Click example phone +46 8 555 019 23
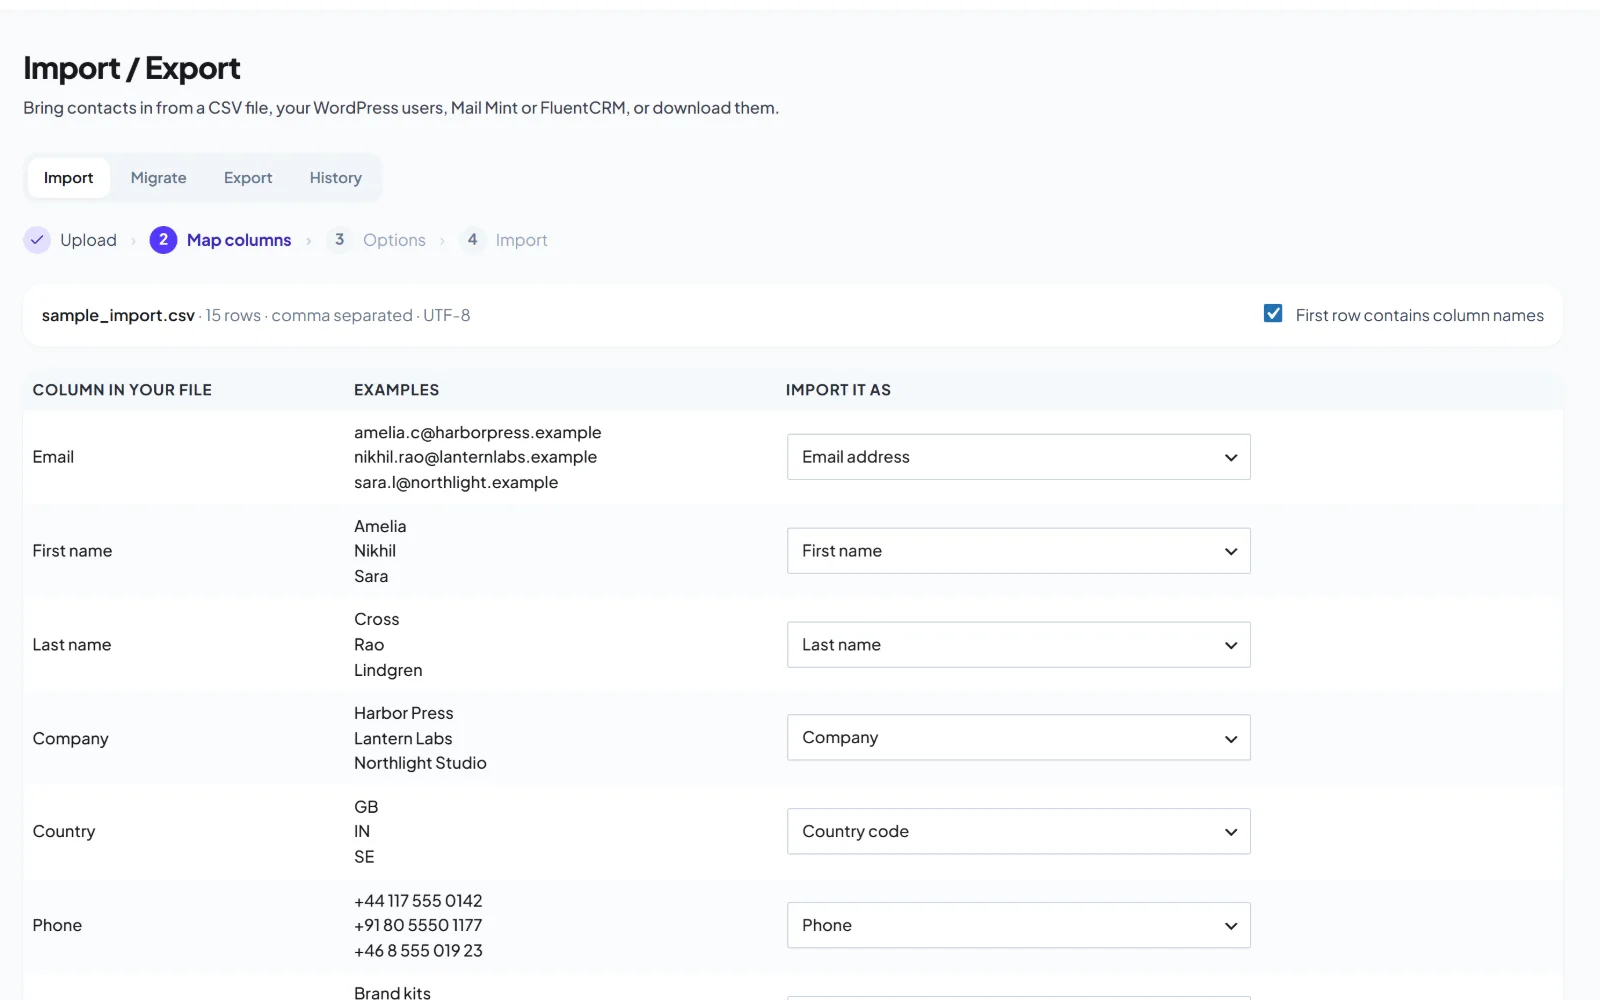The height and width of the screenshot is (1000, 1600). tap(418, 951)
